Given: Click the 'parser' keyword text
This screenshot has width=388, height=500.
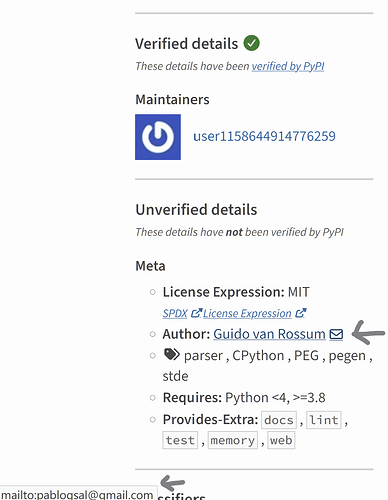Looking at the screenshot, I should [x=203, y=356].
